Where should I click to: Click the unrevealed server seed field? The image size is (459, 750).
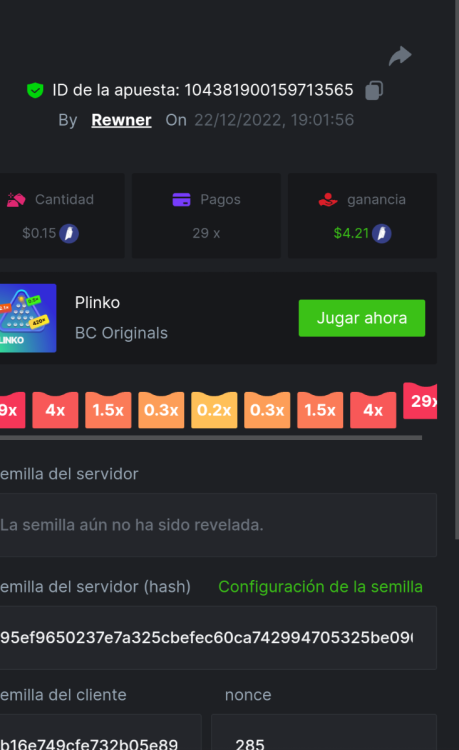click(x=218, y=525)
